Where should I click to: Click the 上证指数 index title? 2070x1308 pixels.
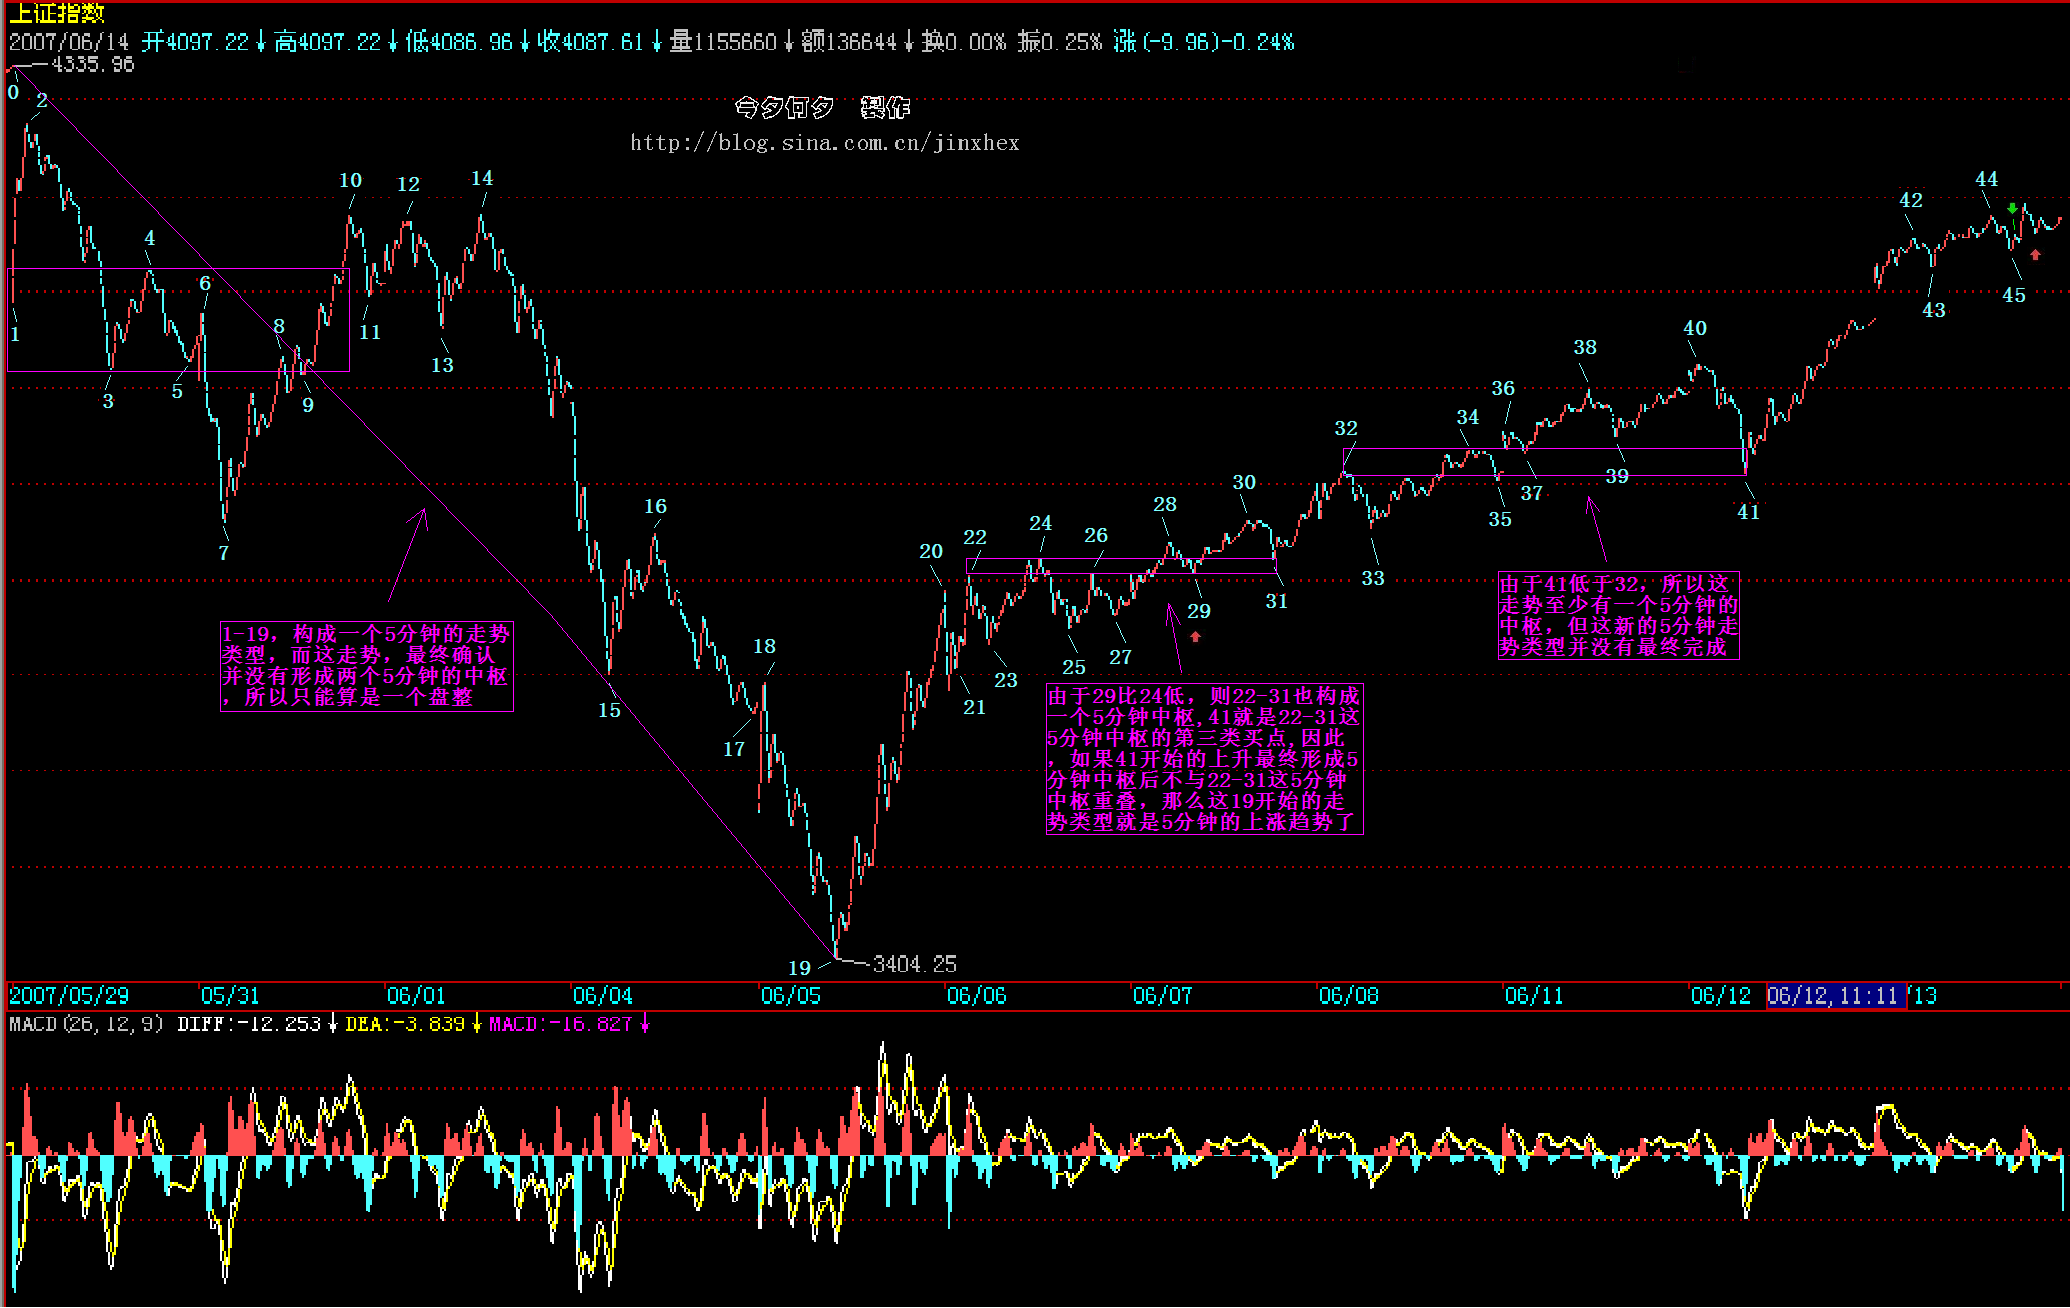point(57,13)
